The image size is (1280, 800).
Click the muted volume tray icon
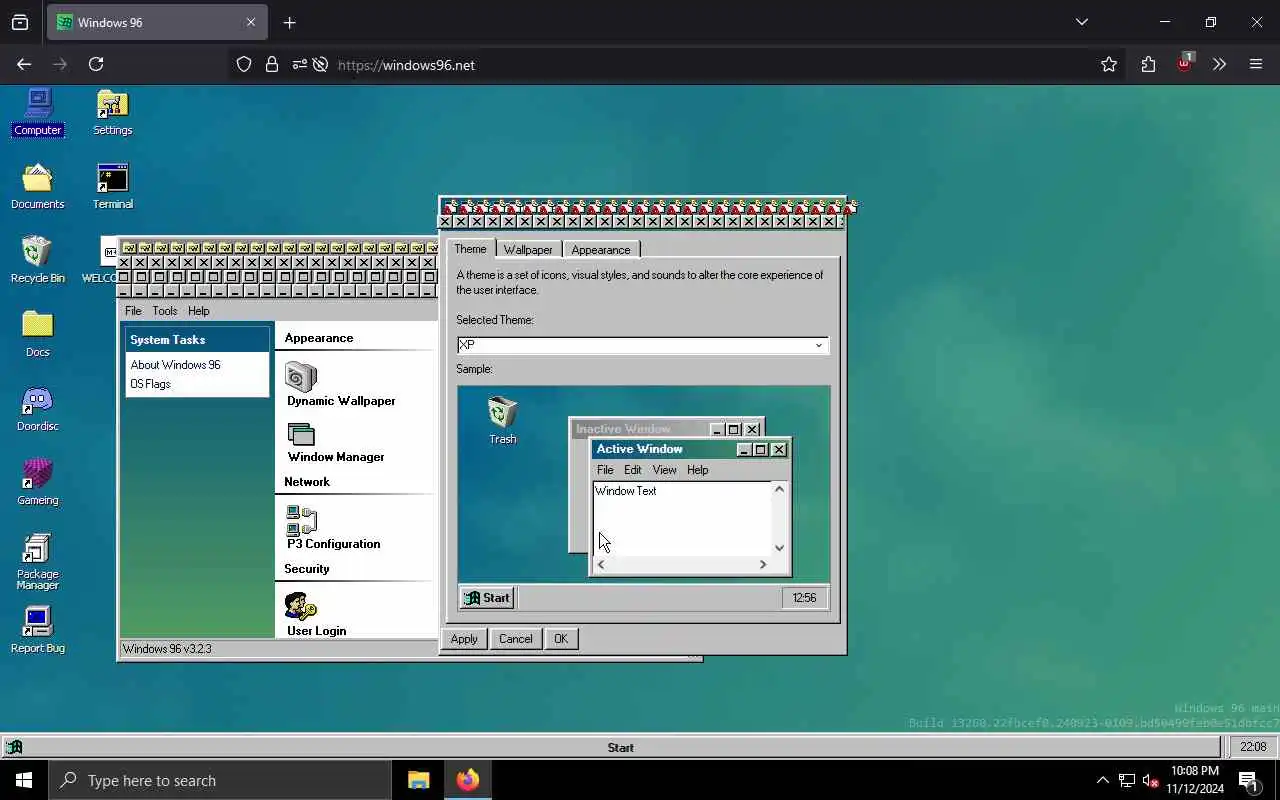pyautogui.click(x=1150, y=780)
